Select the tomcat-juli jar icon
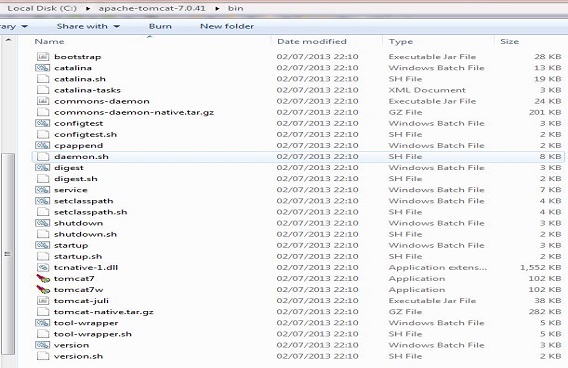 (x=43, y=301)
